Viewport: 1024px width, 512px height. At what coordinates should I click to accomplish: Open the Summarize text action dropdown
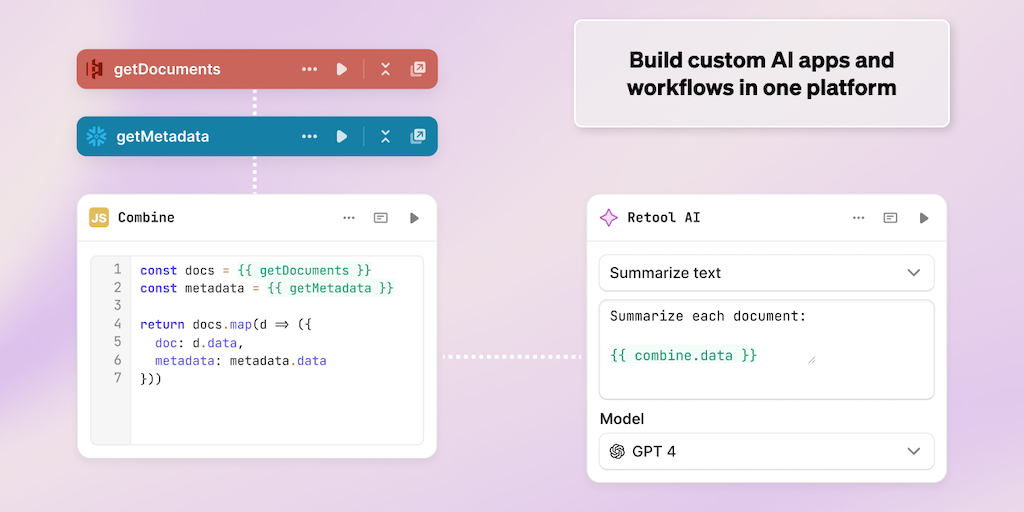coord(767,273)
